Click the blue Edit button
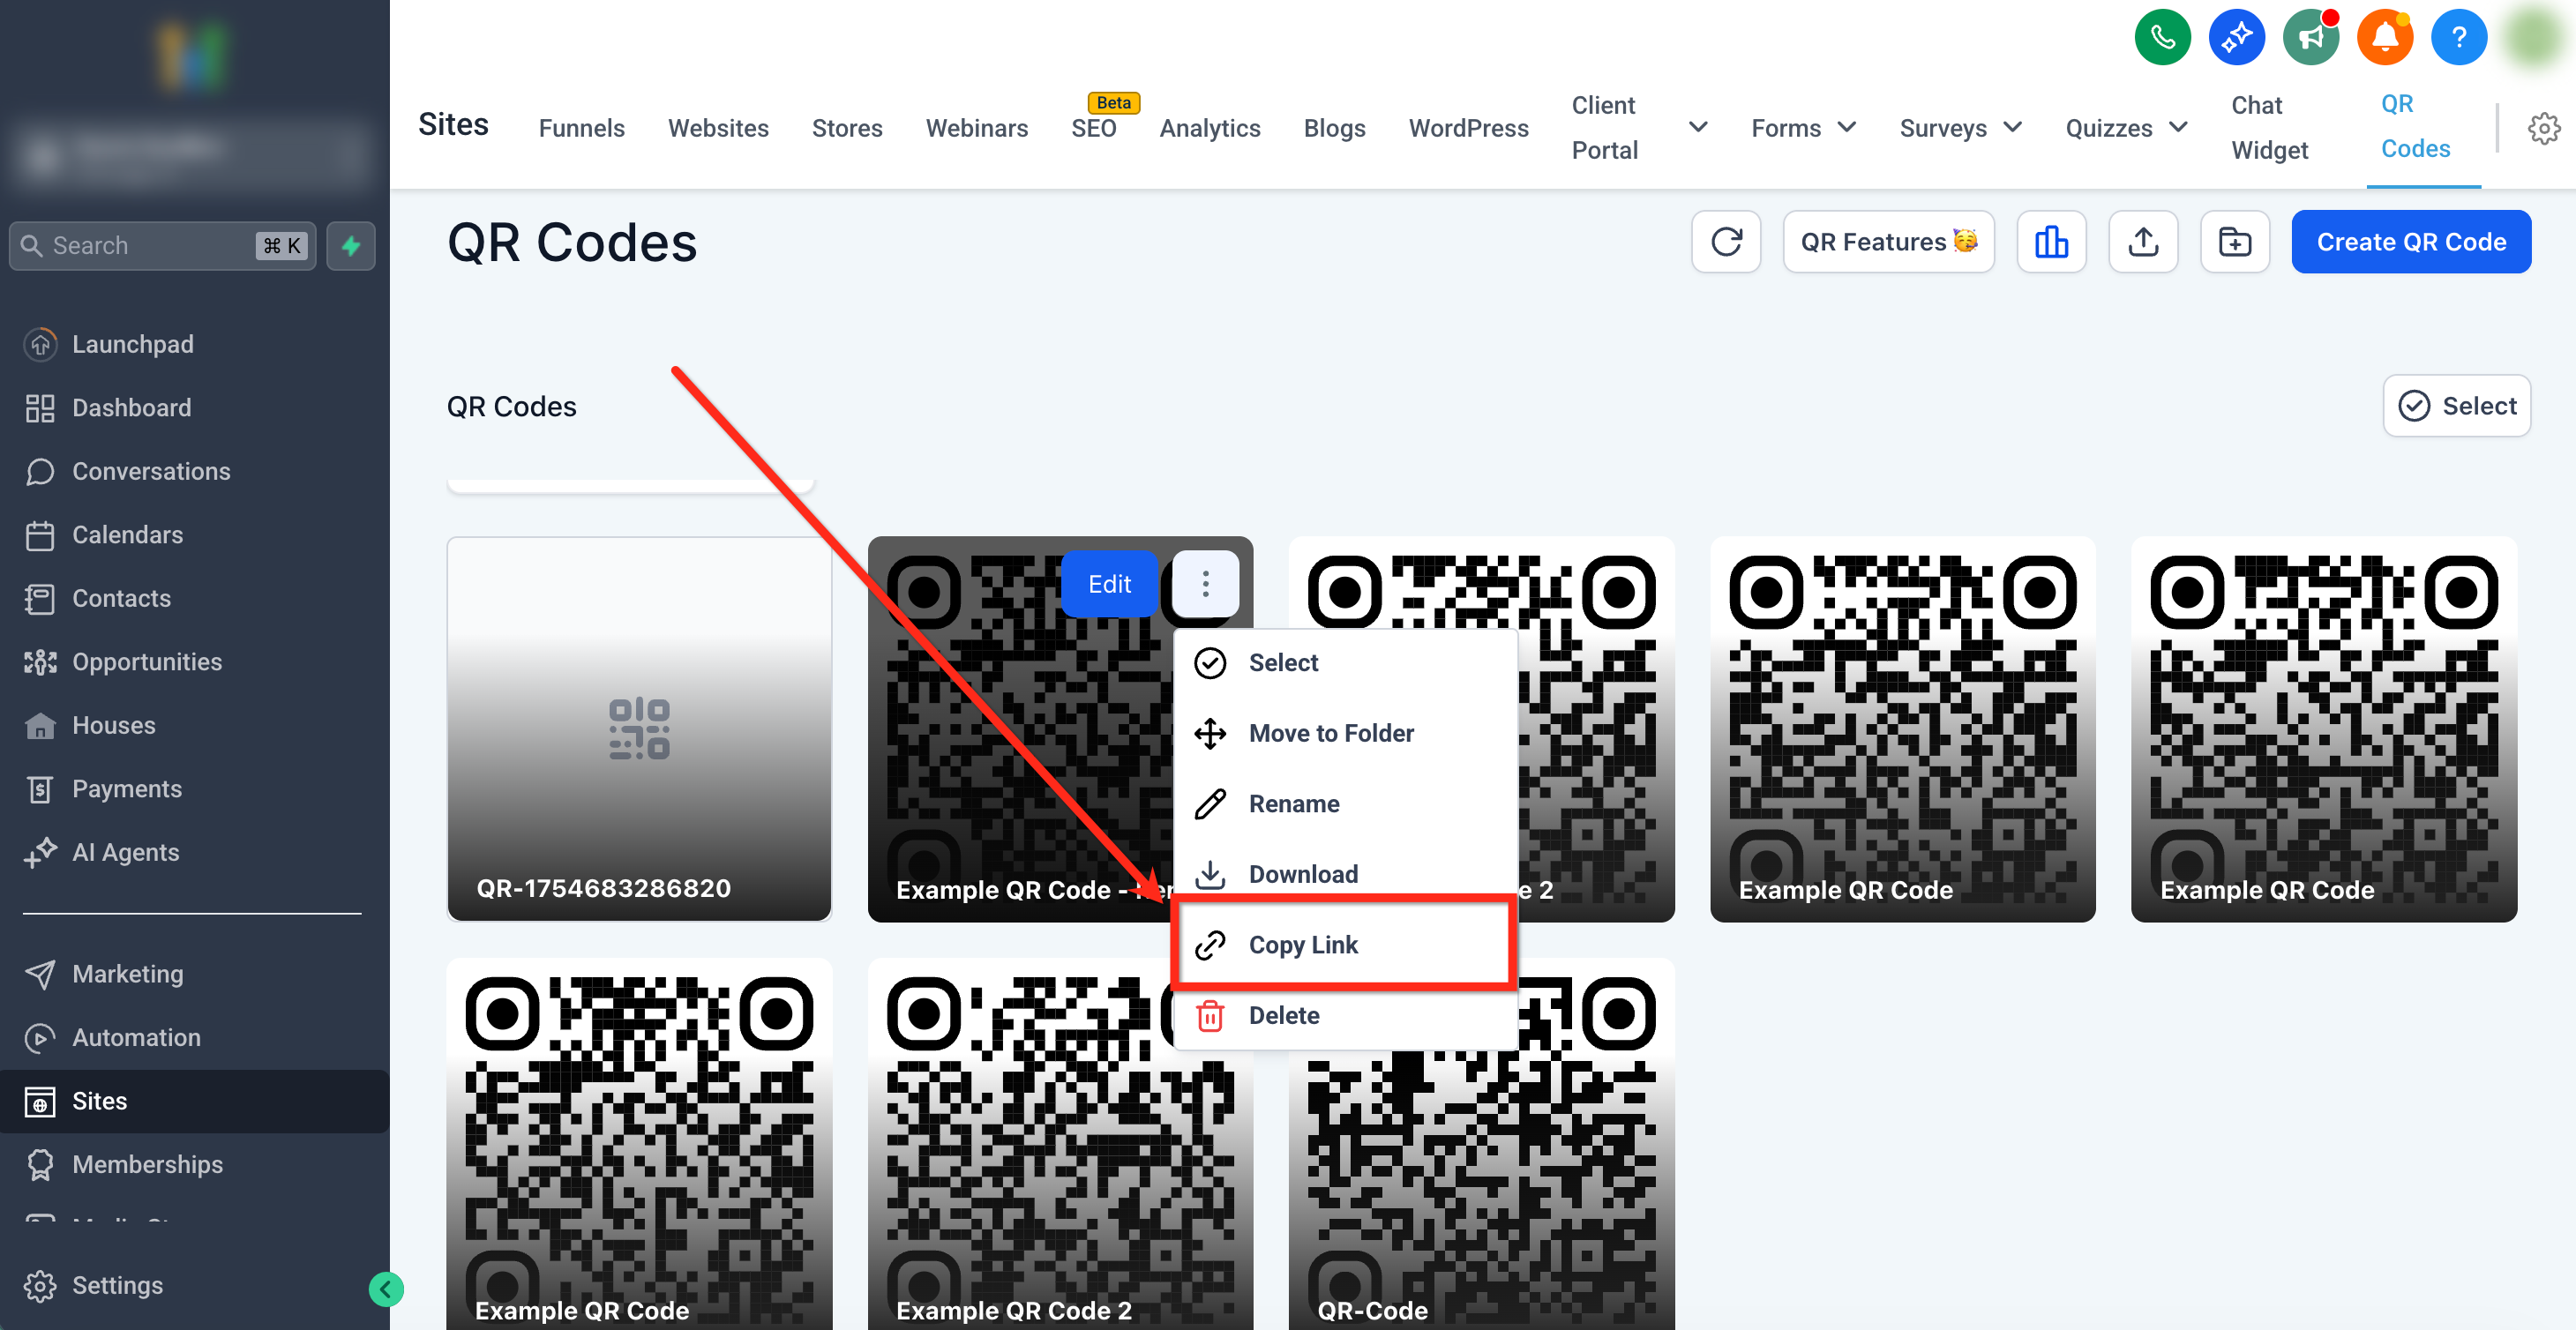This screenshot has width=2576, height=1330. click(x=1109, y=584)
